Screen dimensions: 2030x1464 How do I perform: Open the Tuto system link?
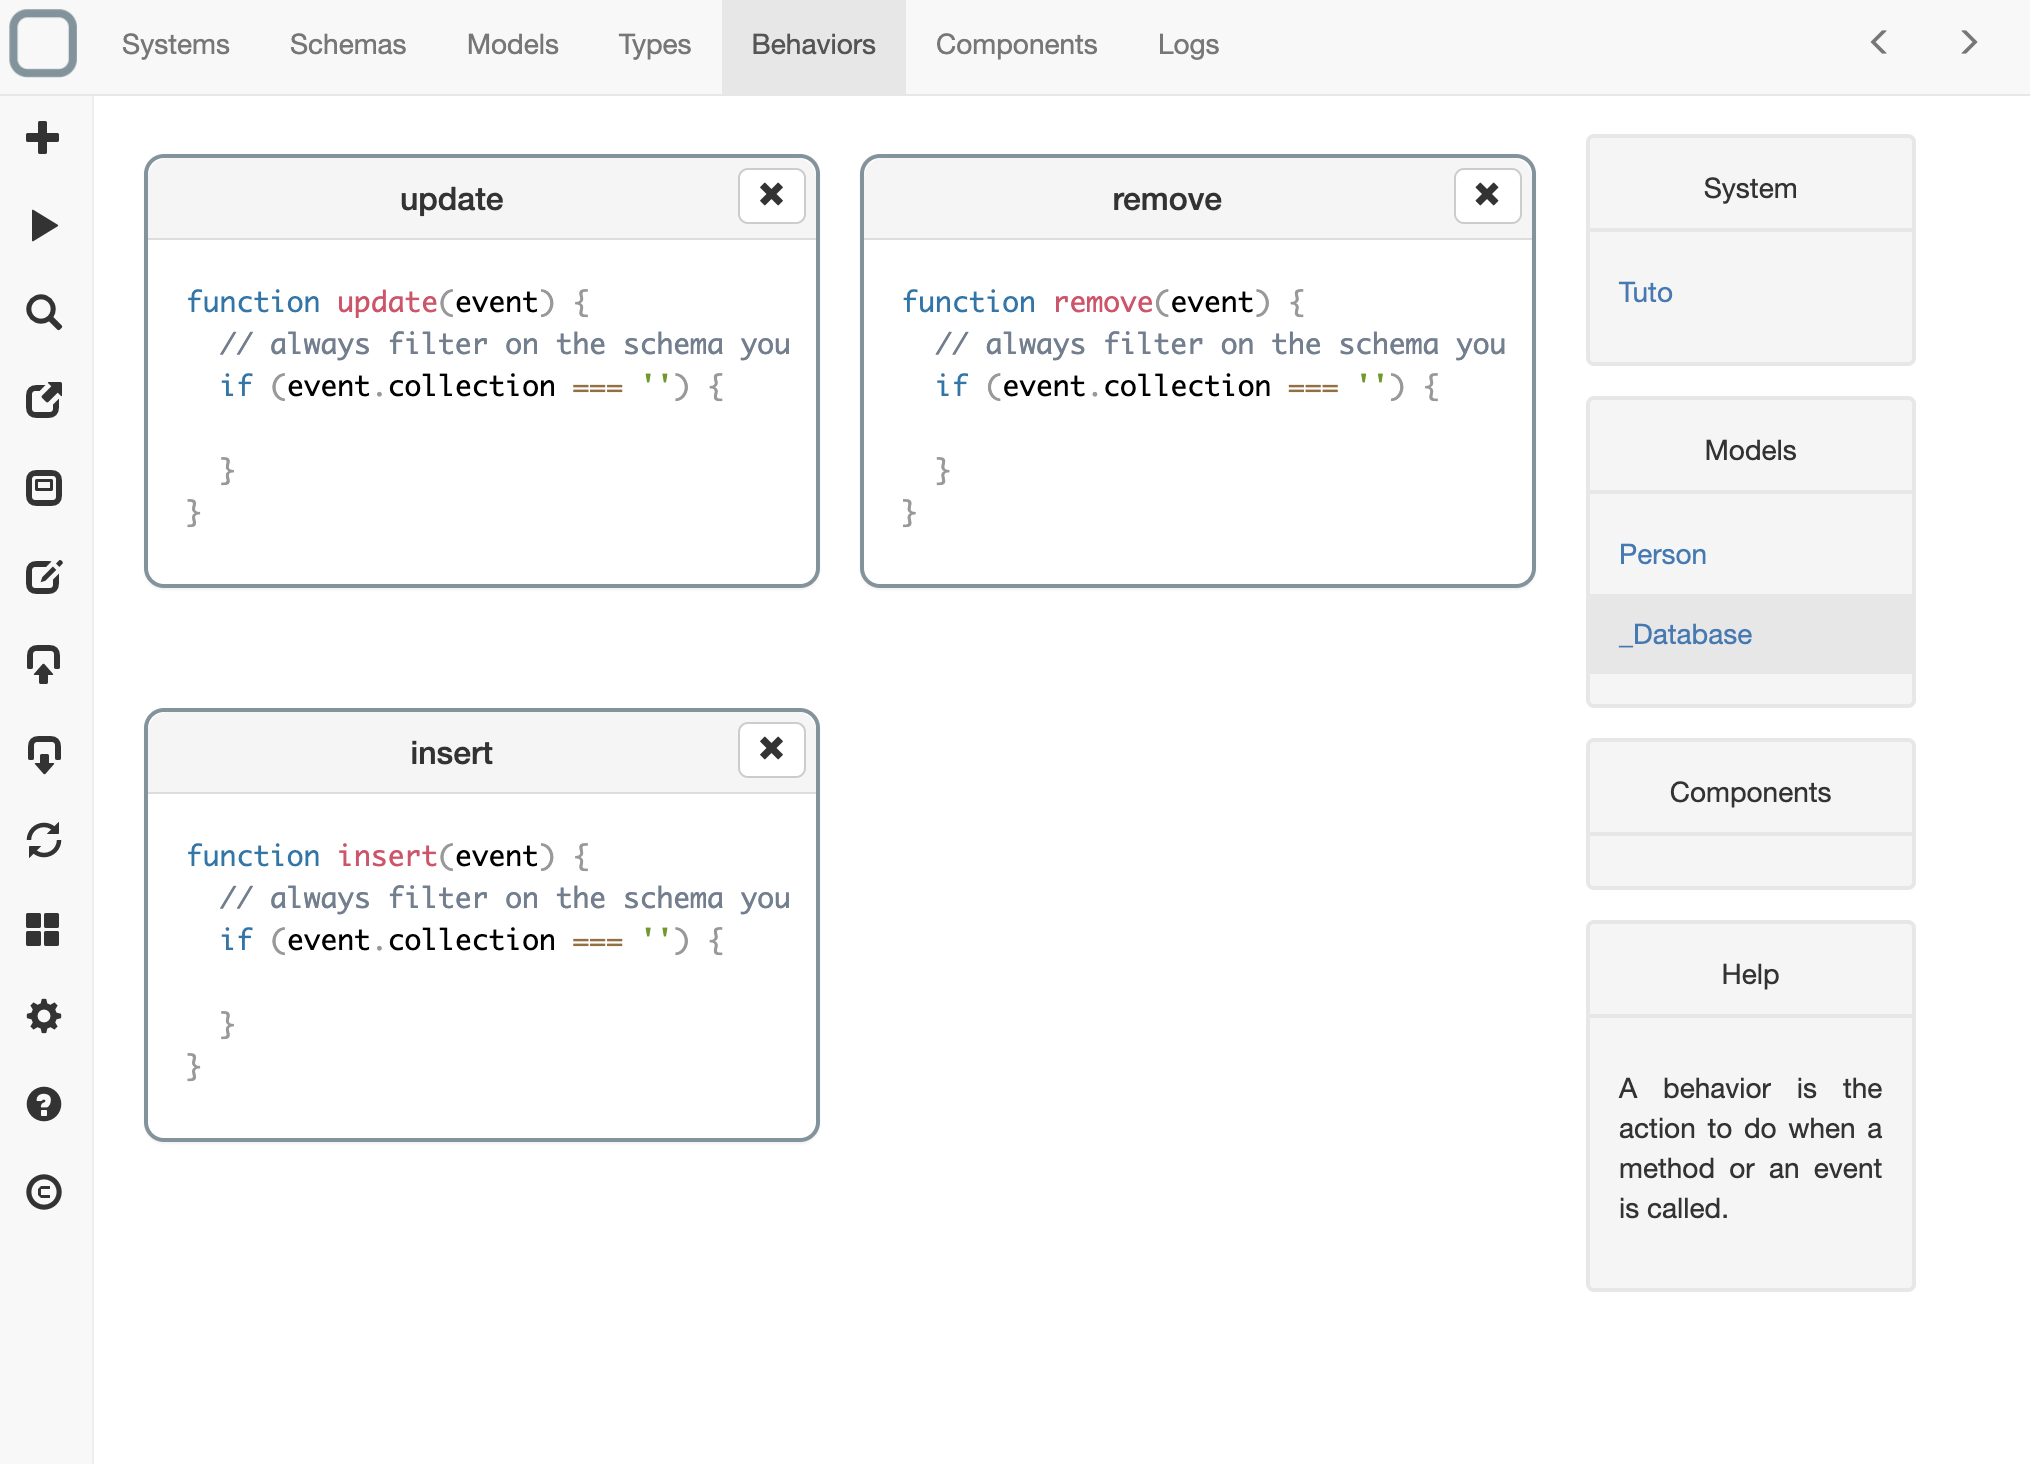pyautogui.click(x=1645, y=292)
